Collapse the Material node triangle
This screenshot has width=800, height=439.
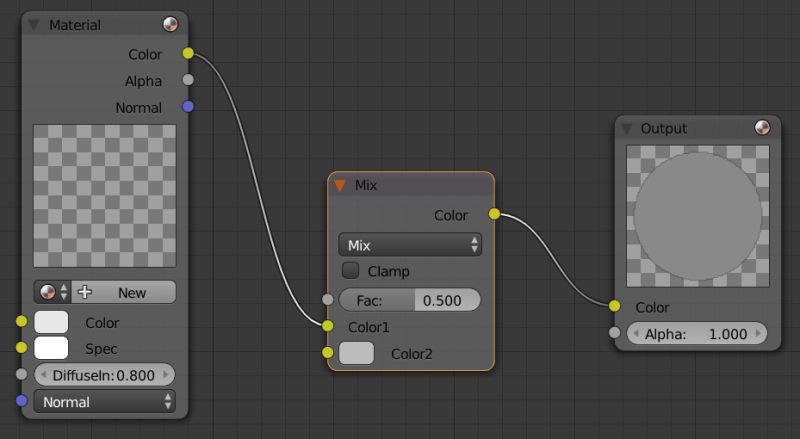pyautogui.click(x=34, y=25)
